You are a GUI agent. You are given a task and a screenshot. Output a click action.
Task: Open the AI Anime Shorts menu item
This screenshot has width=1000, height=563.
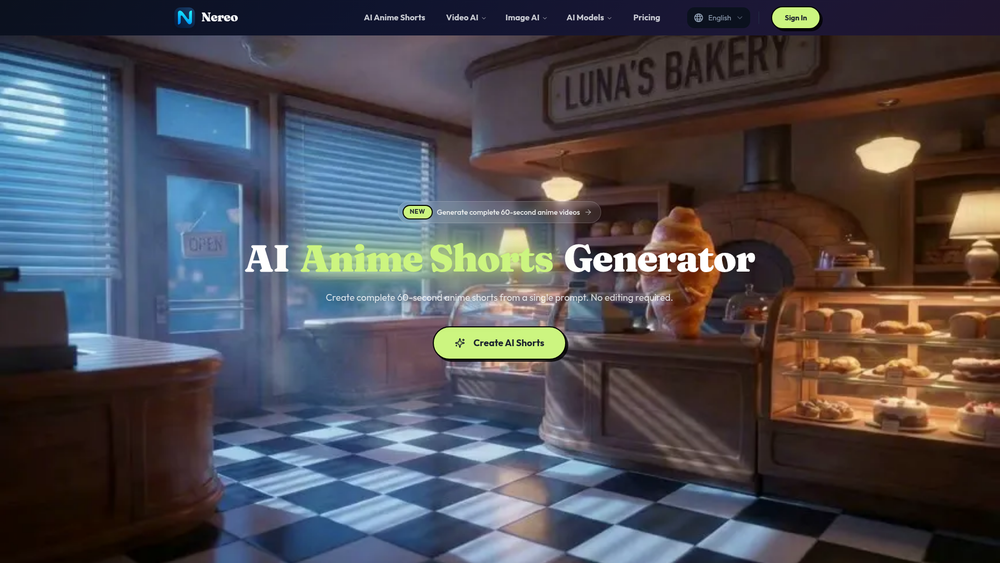pos(394,18)
